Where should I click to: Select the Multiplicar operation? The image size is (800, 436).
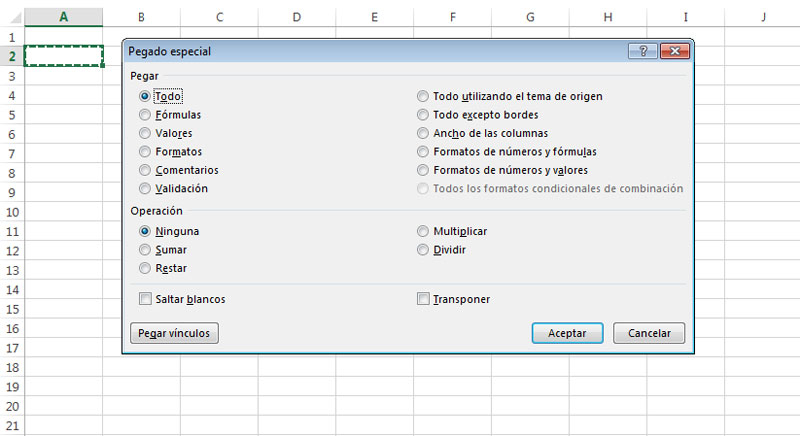point(422,231)
